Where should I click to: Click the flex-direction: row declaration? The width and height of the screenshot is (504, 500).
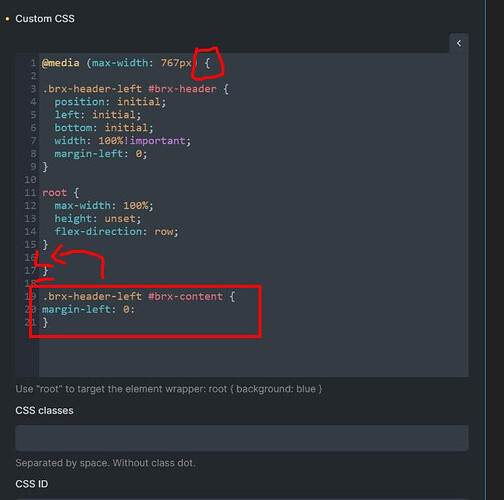pyautogui.click(x=116, y=232)
